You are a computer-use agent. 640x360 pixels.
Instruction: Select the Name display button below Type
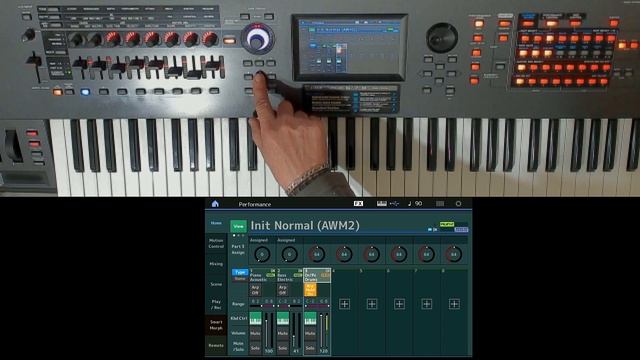pyautogui.click(x=240, y=278)
